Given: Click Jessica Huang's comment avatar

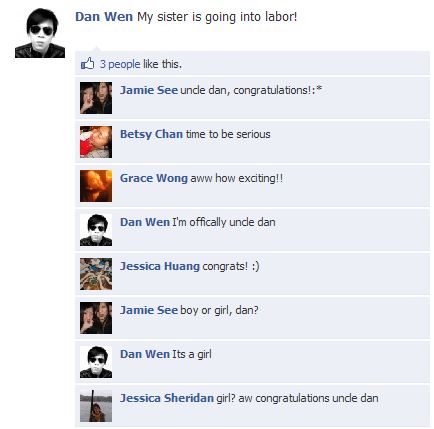Looking at the screenshot, I should click(x=96, y=274).
